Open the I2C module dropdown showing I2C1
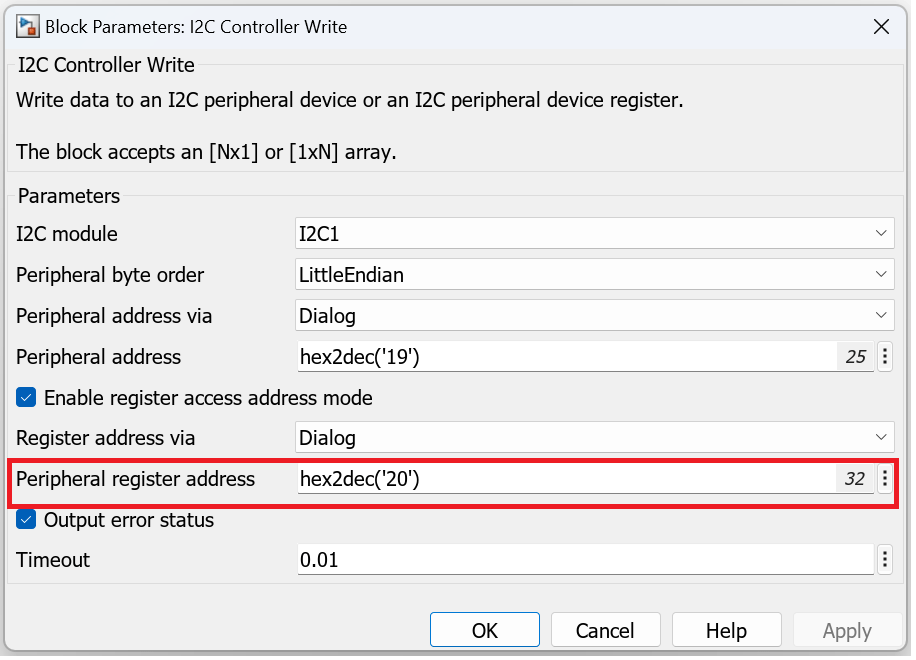 590,233
